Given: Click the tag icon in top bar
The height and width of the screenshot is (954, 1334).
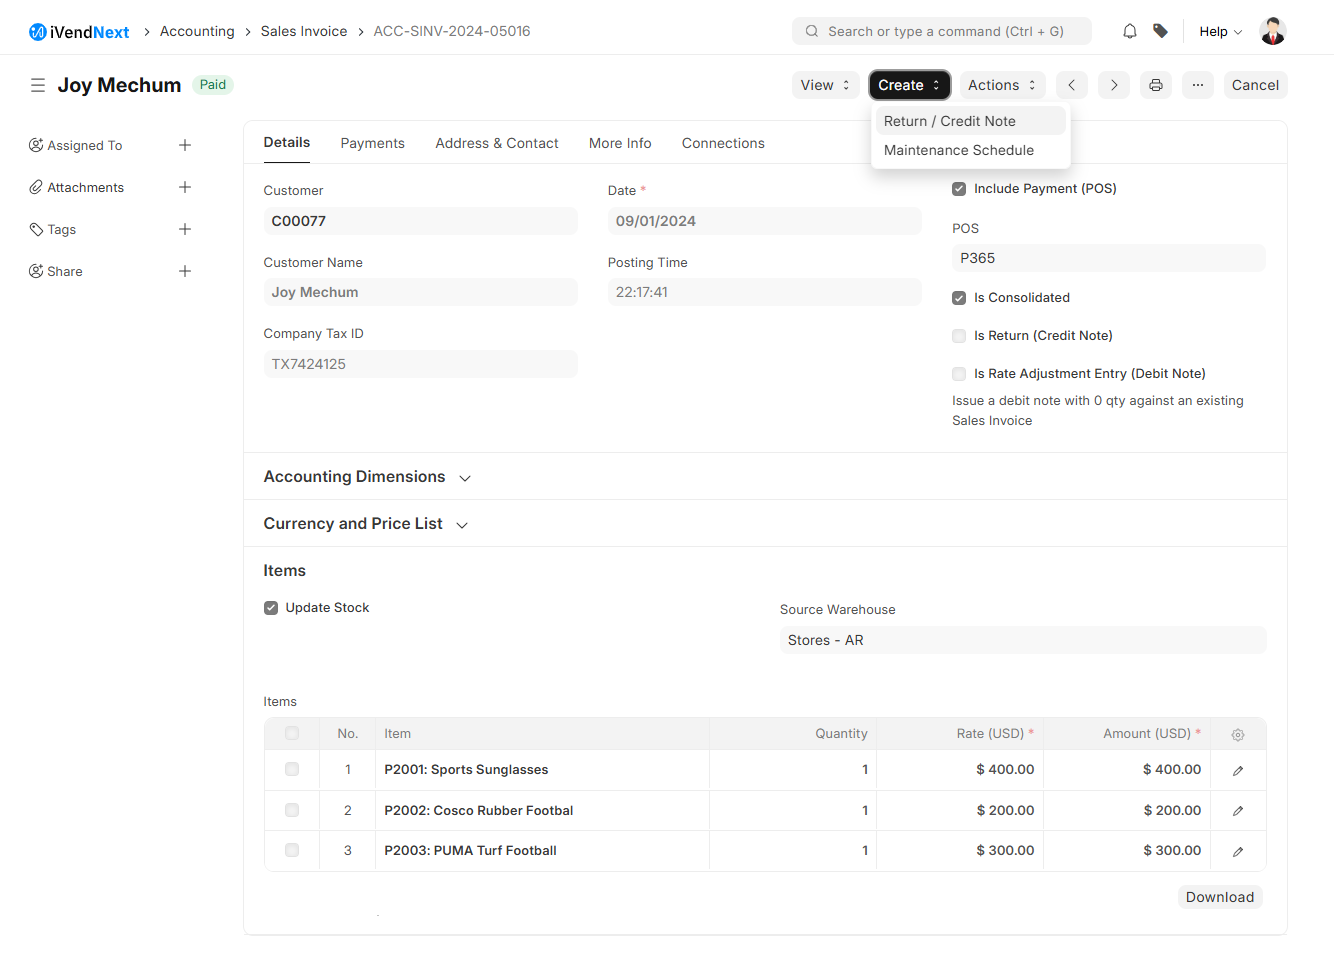Looking at the screenshot, I should (1160, 31).
